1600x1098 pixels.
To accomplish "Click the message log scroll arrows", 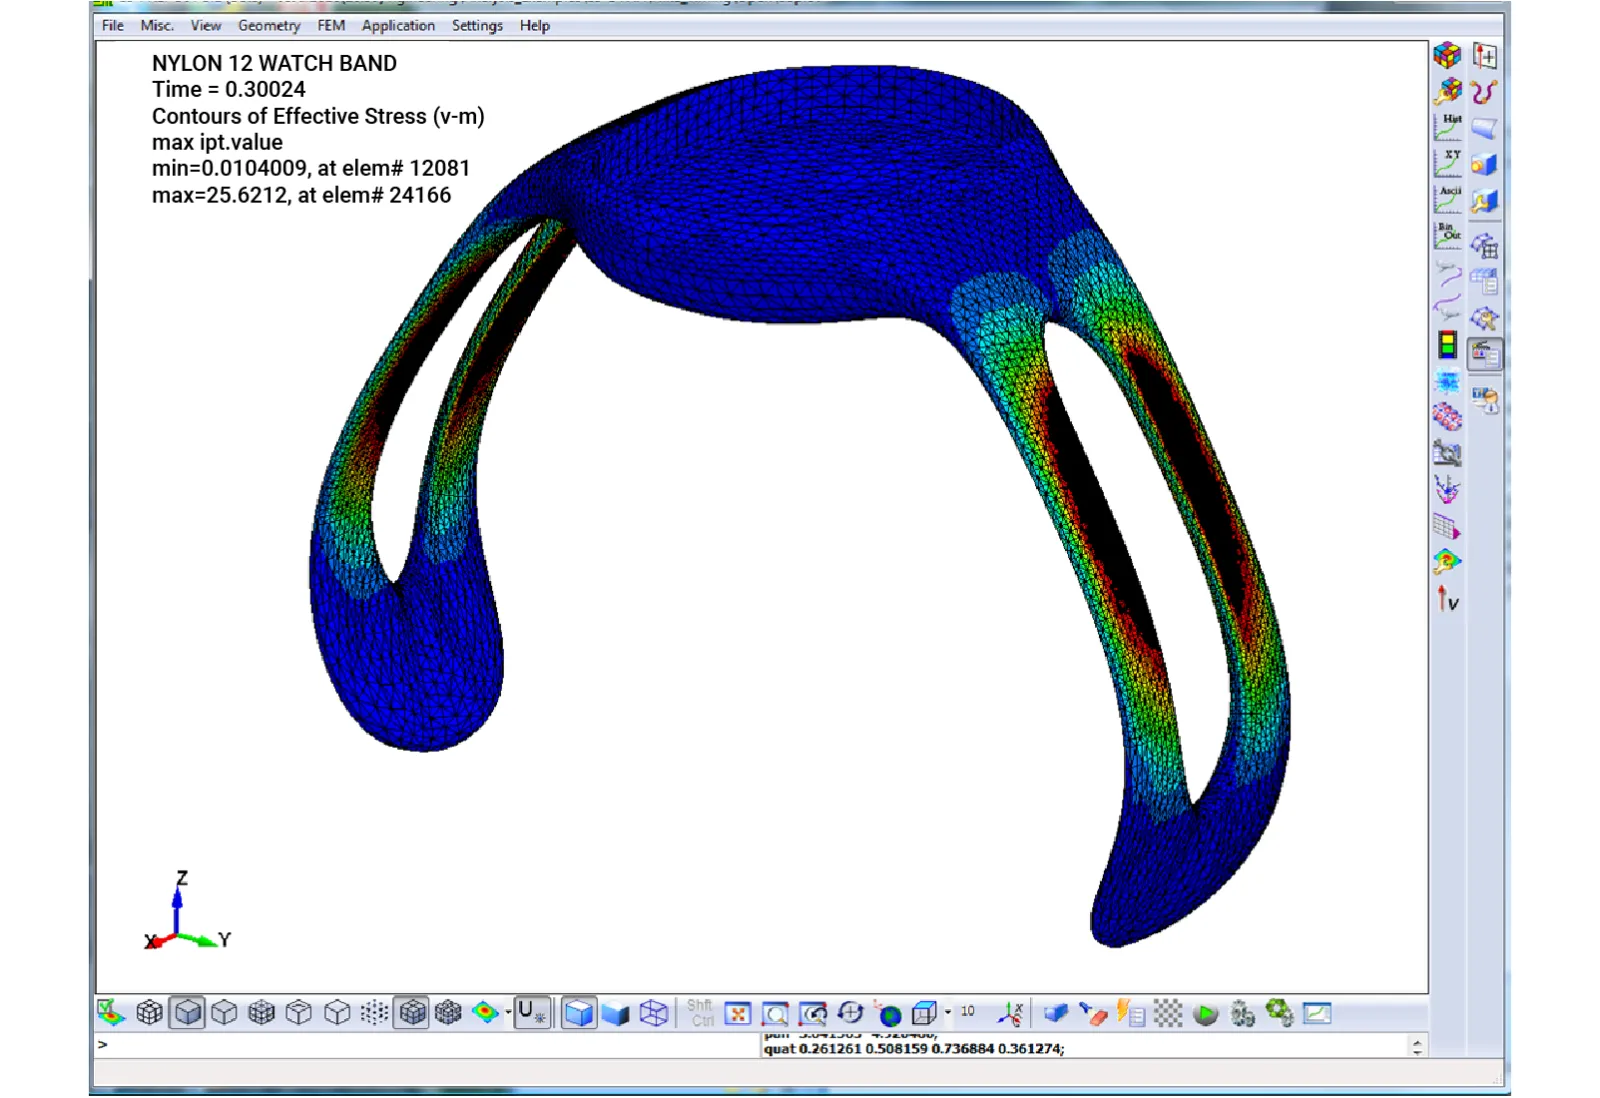I will tap(1417, 1047).
